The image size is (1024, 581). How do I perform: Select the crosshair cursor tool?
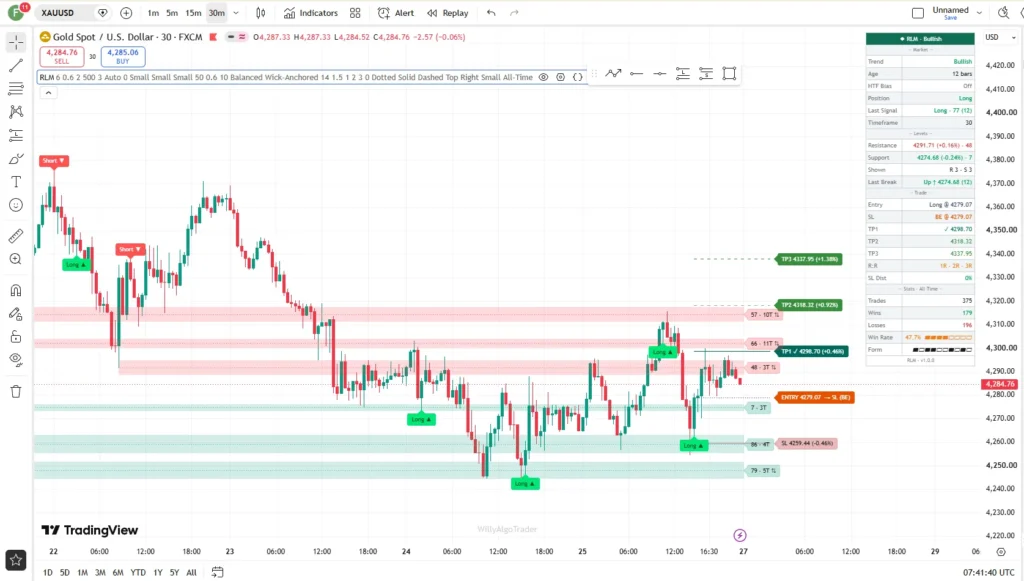pos(16,42)
